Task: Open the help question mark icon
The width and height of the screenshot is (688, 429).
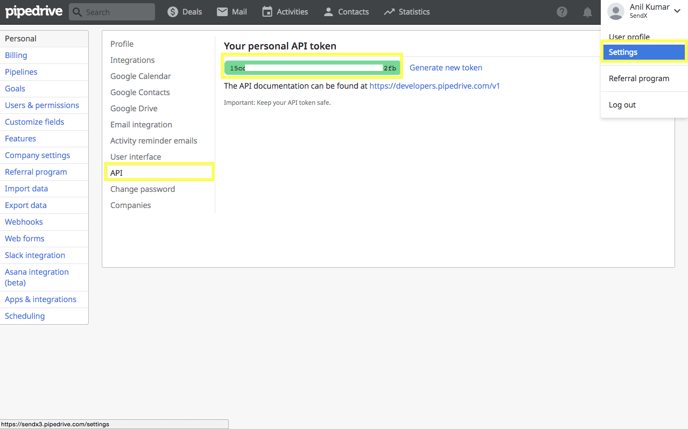Action: [562, 12]
